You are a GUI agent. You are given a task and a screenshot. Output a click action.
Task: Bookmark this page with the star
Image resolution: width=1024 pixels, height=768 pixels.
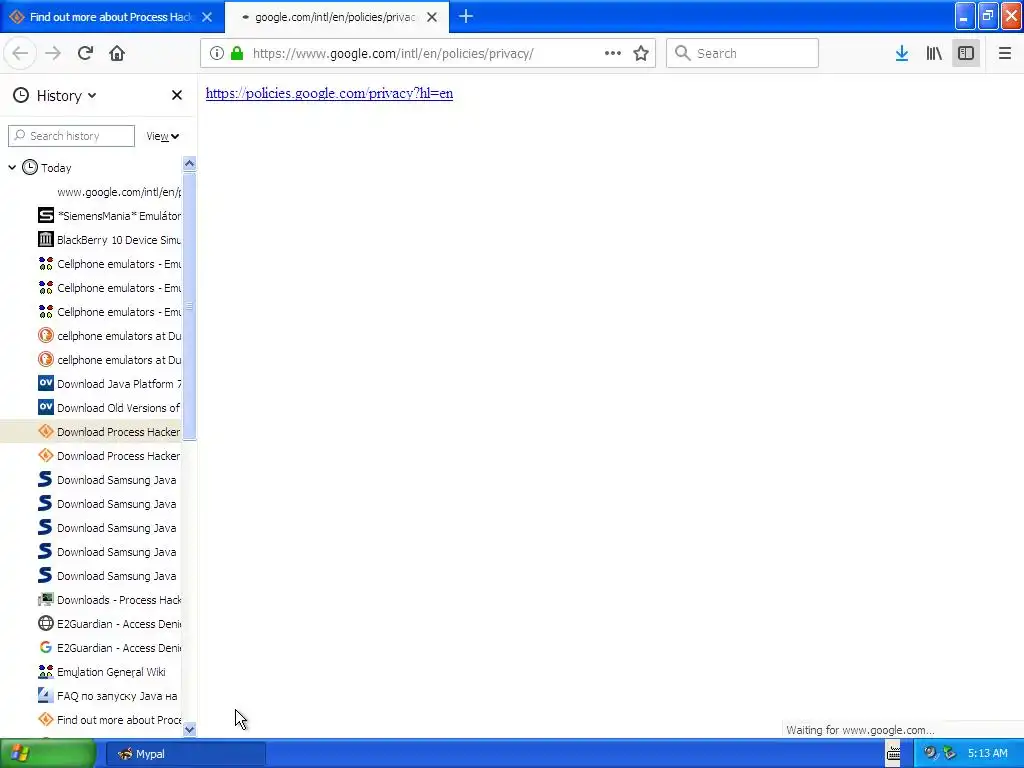641,54
